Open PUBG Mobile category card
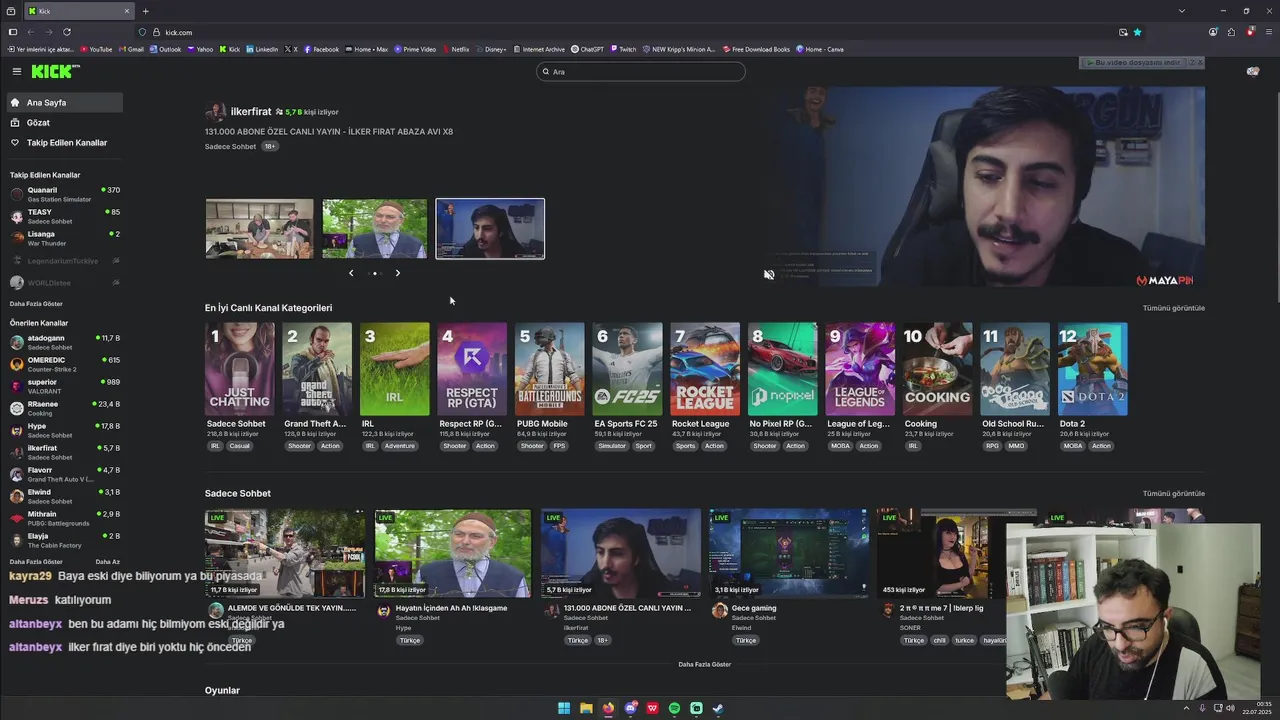Screen dimensions: 1280x720 549,369
